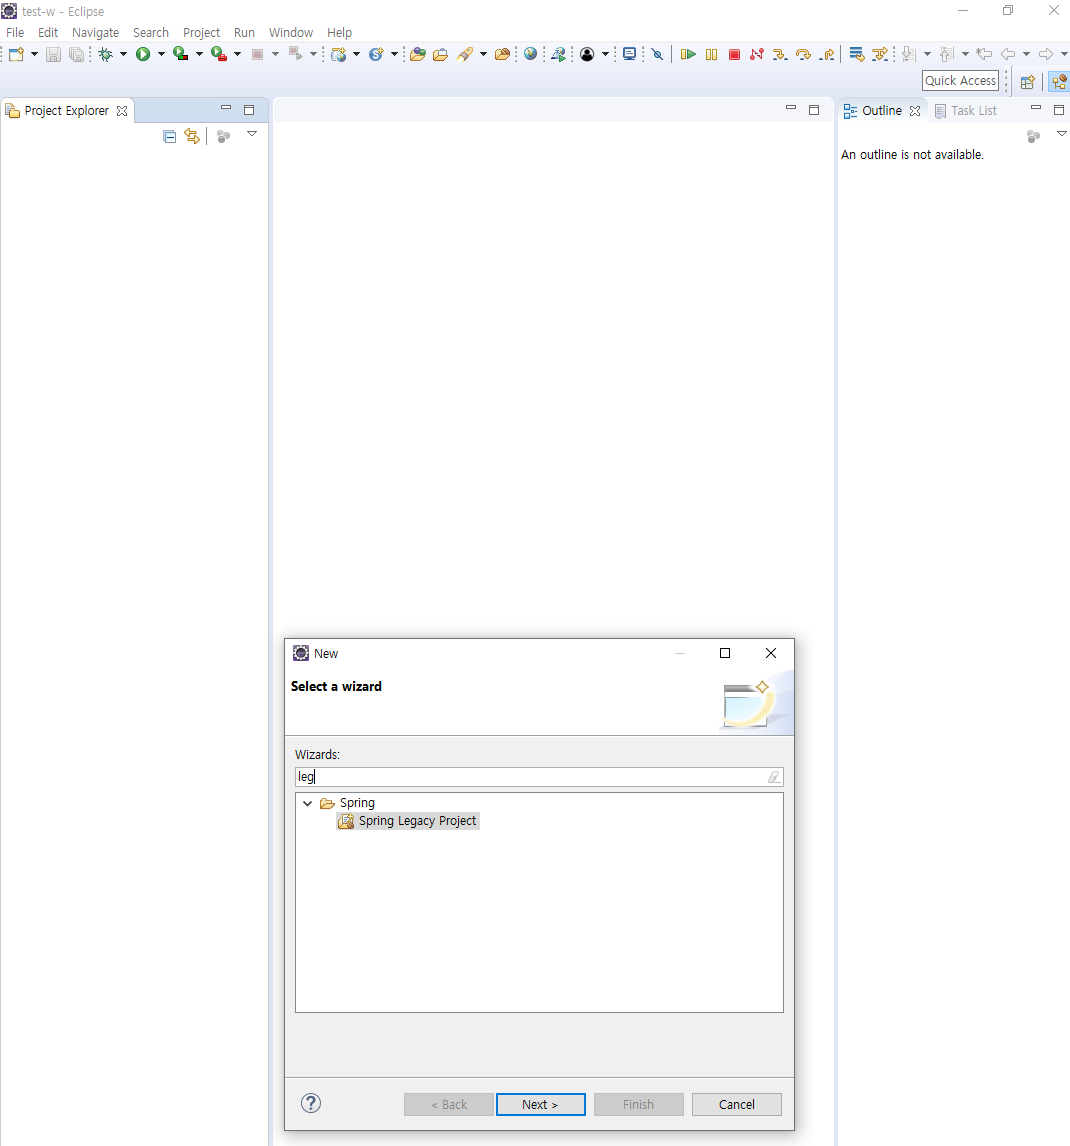The width and height of the screenshot is (1070, 1146).
Task: Select Spring Legacy Project in tree
Action: (x=408, y=821)
